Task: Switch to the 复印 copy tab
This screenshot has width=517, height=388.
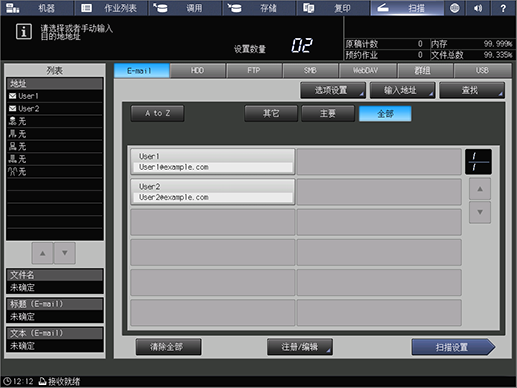Action: [333, 8]
